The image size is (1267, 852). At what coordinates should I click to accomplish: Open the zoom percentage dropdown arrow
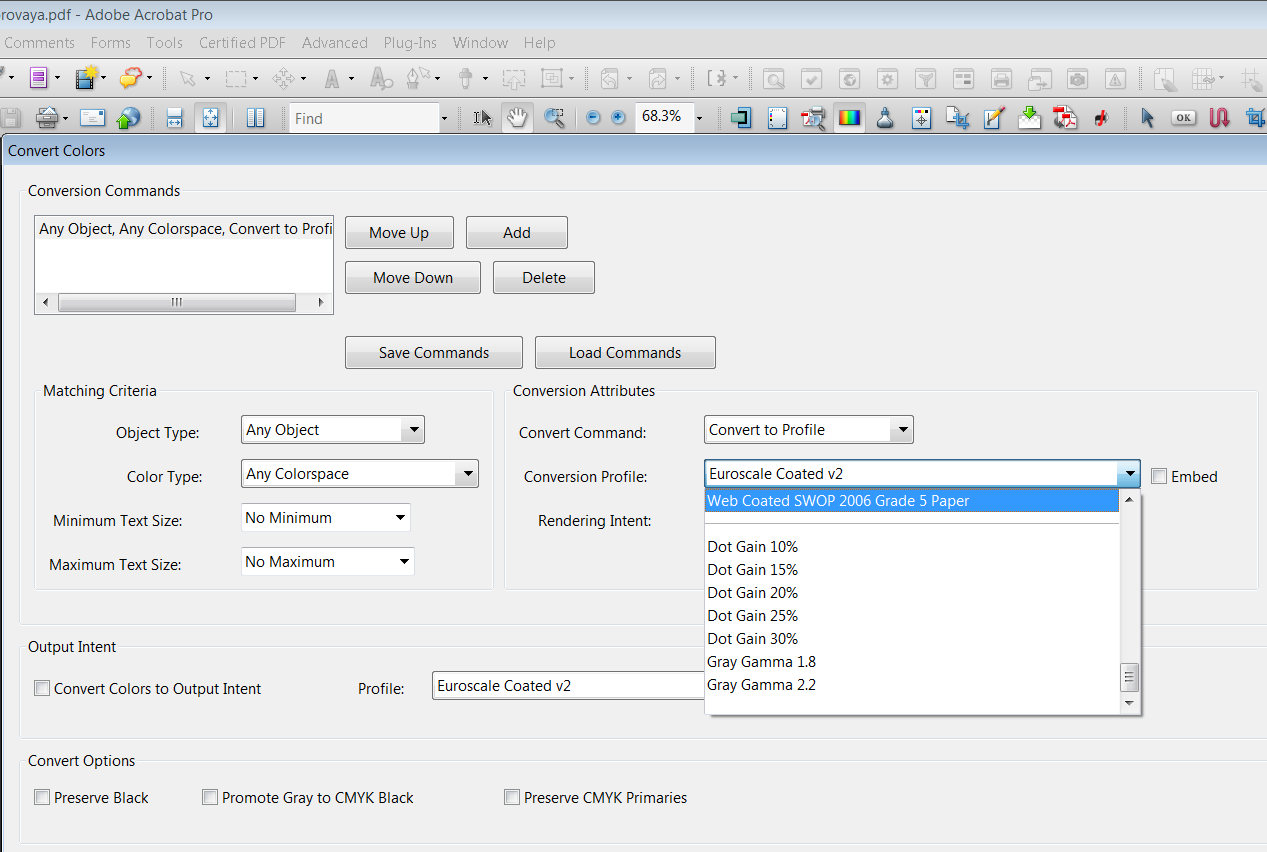(x=699, y=118)
